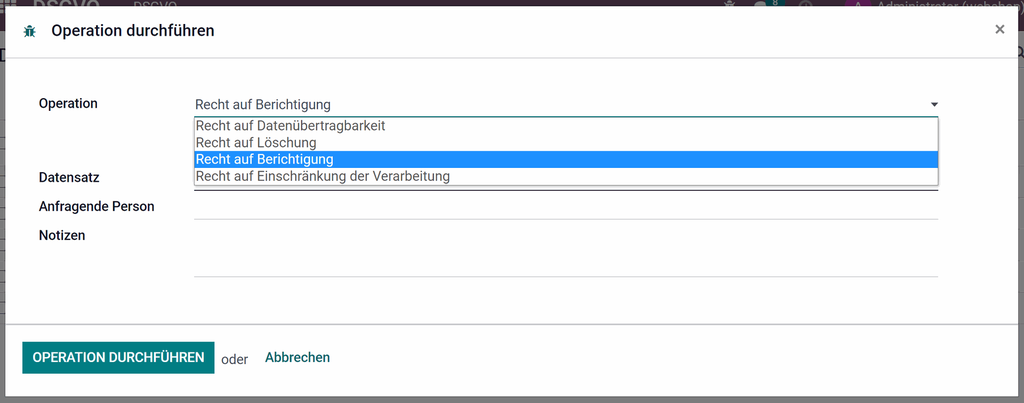The width and height of the screenshot is (1024, 403).
Task: Click into the Anfragende Person field
Action: 566,207
